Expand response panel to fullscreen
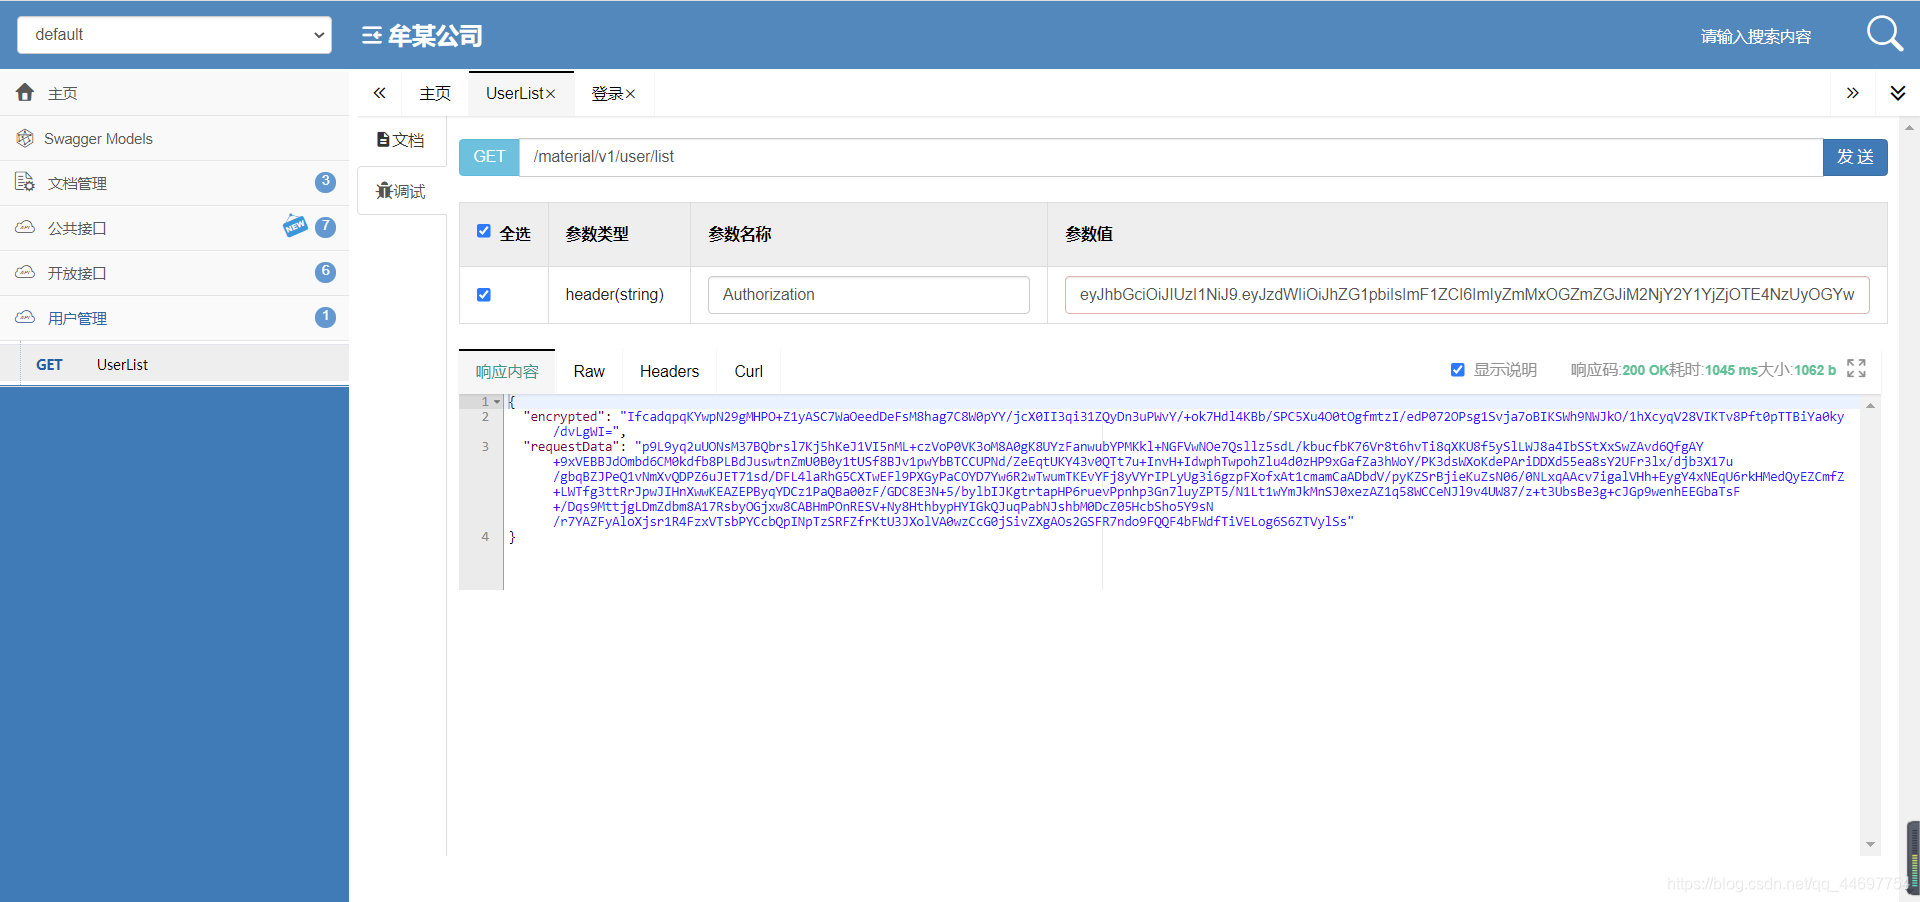1920x902 pixels. tap(1856, 368)
